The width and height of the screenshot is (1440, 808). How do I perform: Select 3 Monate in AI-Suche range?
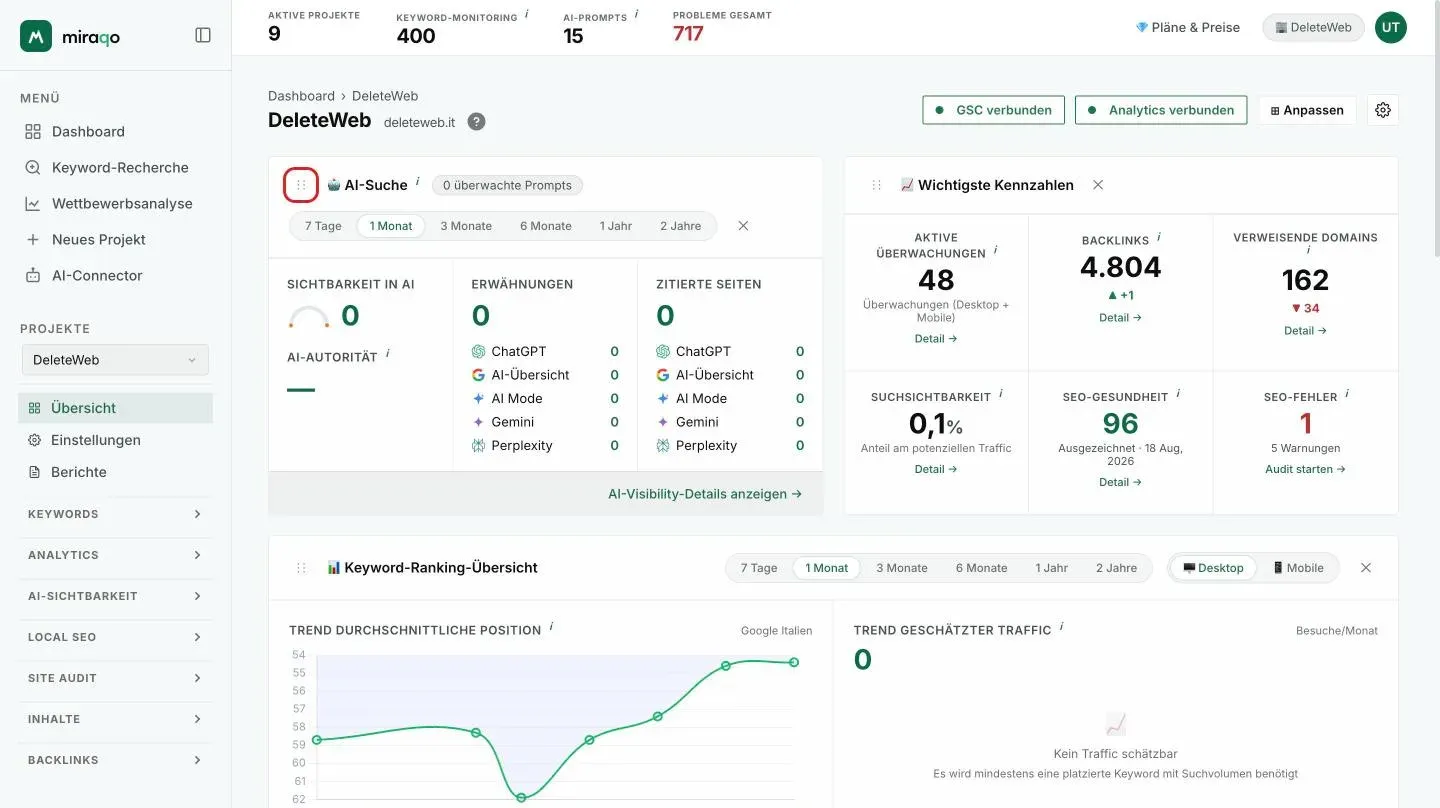click(466, 226)
